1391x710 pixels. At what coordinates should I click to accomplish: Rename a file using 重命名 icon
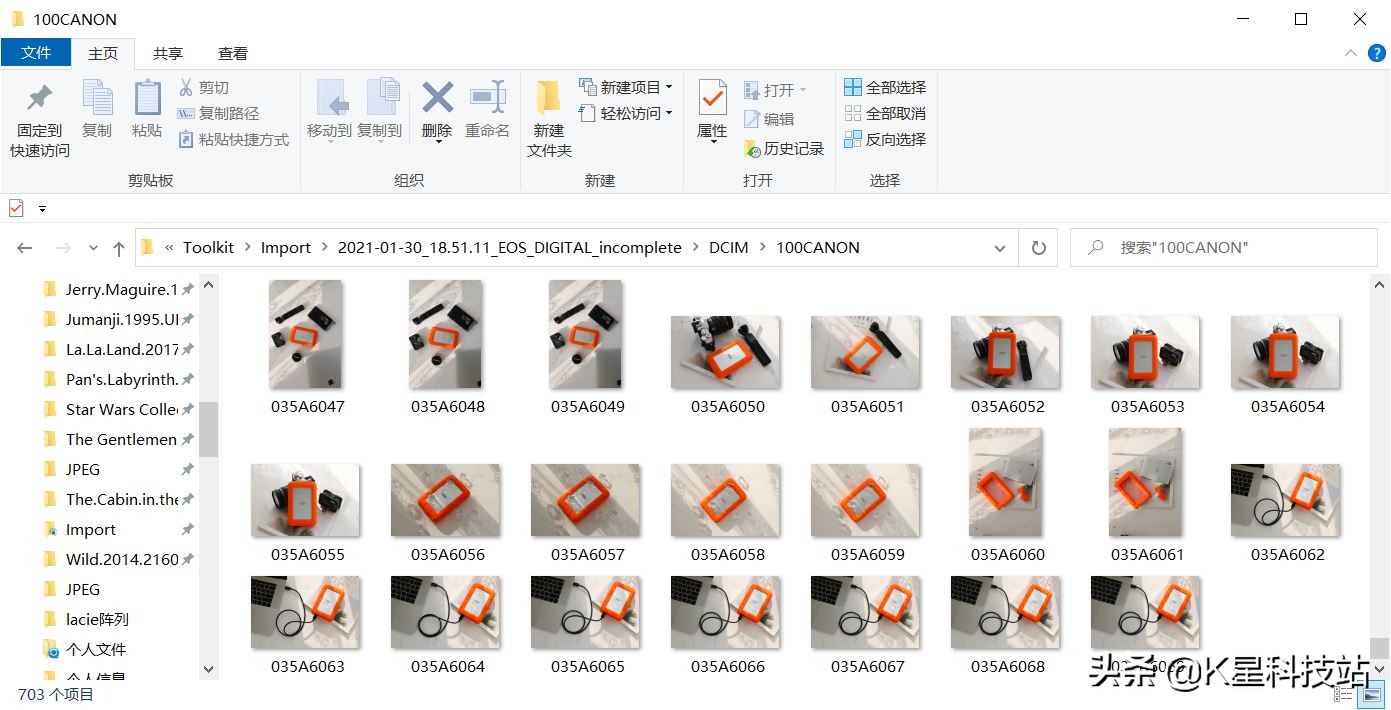[x=487, y=112]
